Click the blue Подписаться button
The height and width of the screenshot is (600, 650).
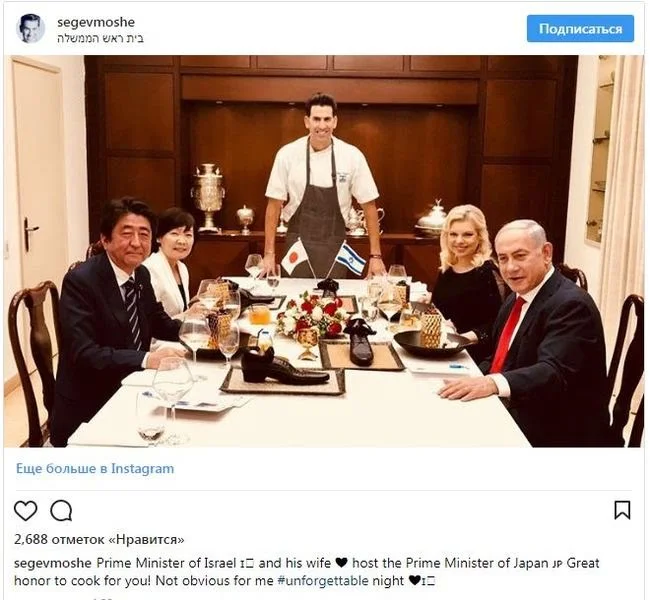[580, 29]
